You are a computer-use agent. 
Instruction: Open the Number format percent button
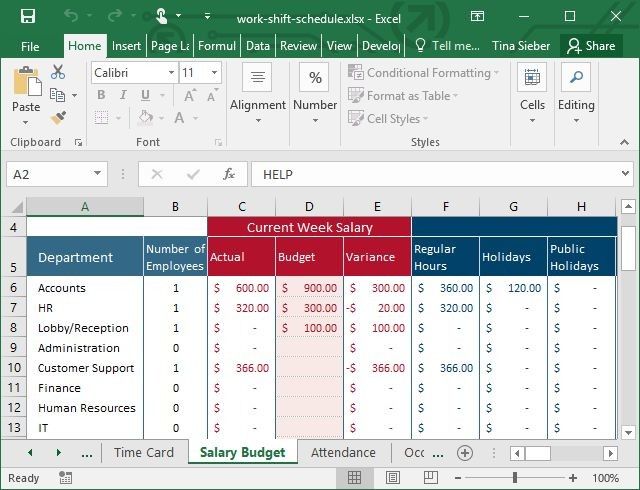[315, 88]
